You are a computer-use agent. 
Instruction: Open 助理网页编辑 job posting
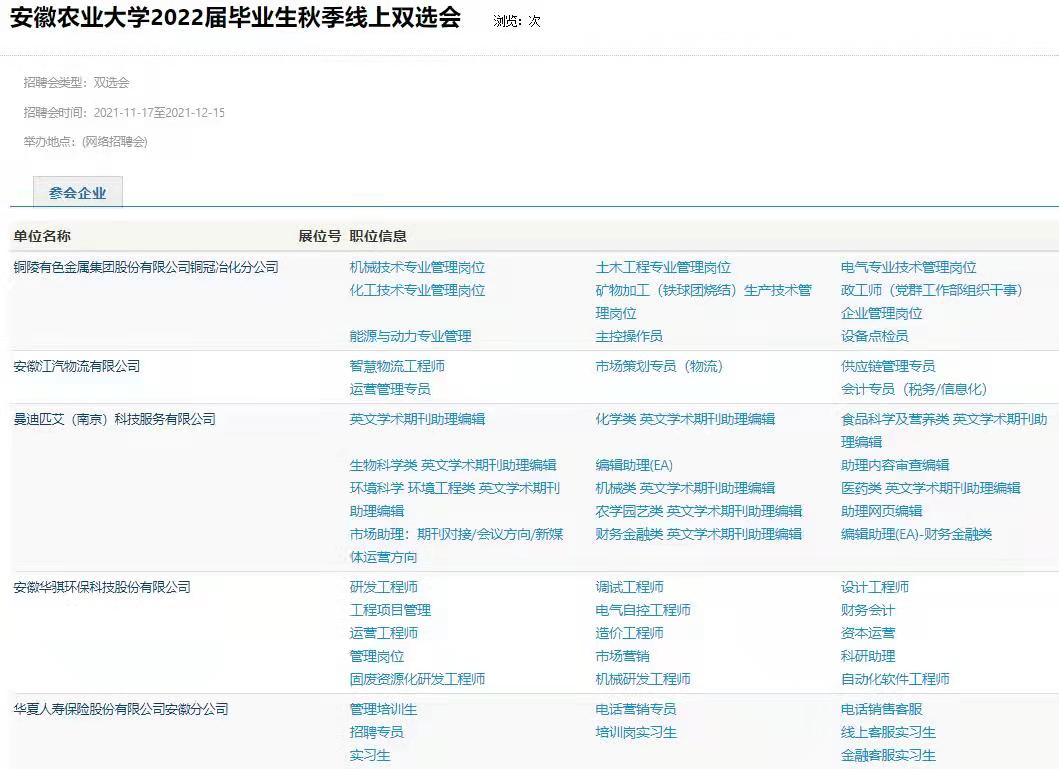pyautogui.click(x=881, y=511)
